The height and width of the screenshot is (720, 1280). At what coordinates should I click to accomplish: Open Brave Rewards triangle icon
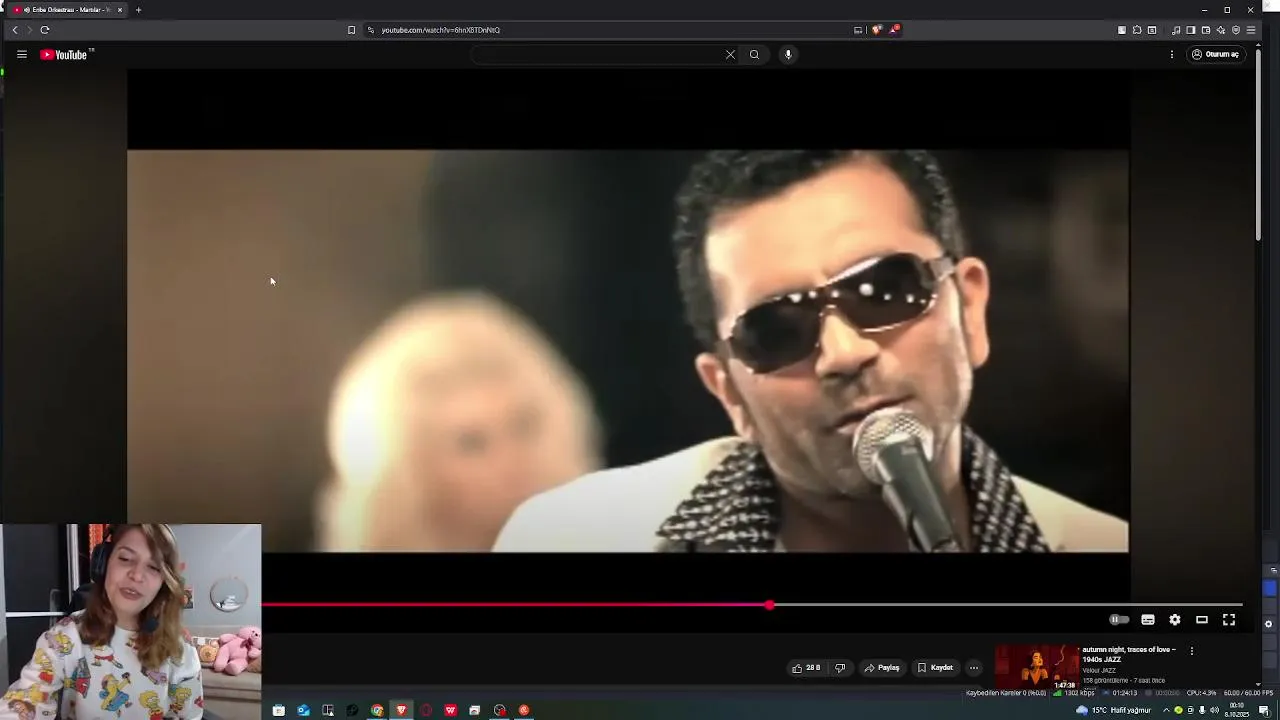894,30
